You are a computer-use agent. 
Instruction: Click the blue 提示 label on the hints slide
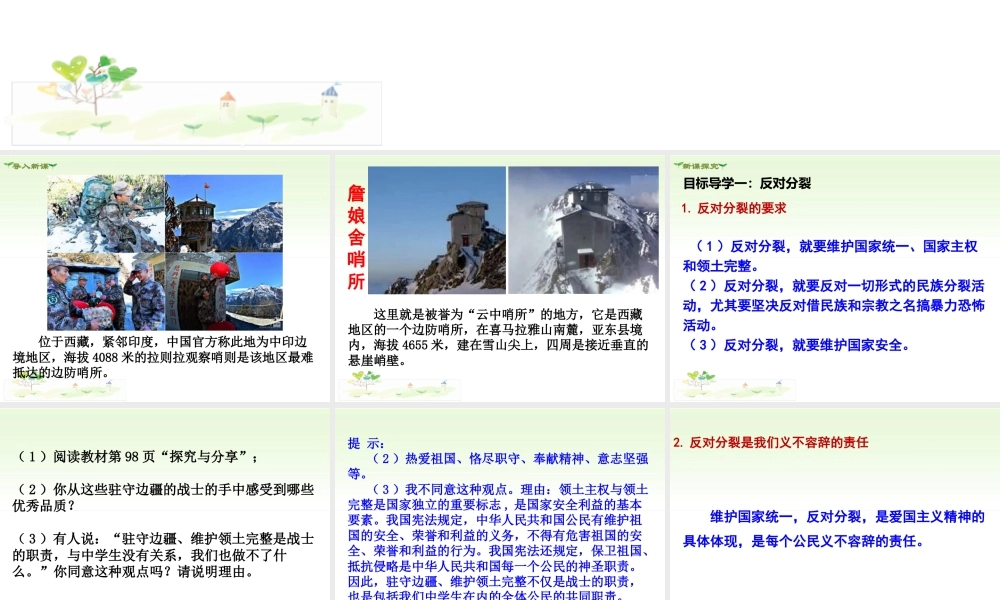click(x=365, y=443)
